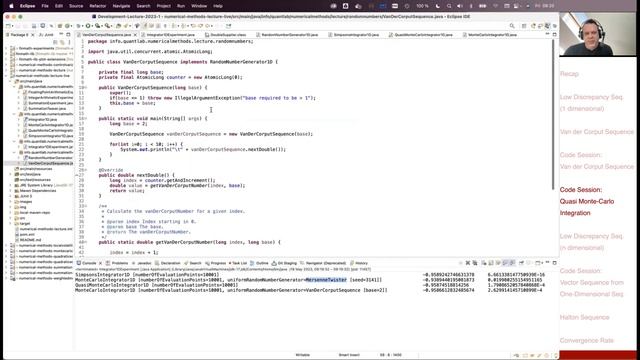Image resolution: width=640 pixels, height=360 pixels.
Task: Open the Navigate menu
Action: click(121, 6)
